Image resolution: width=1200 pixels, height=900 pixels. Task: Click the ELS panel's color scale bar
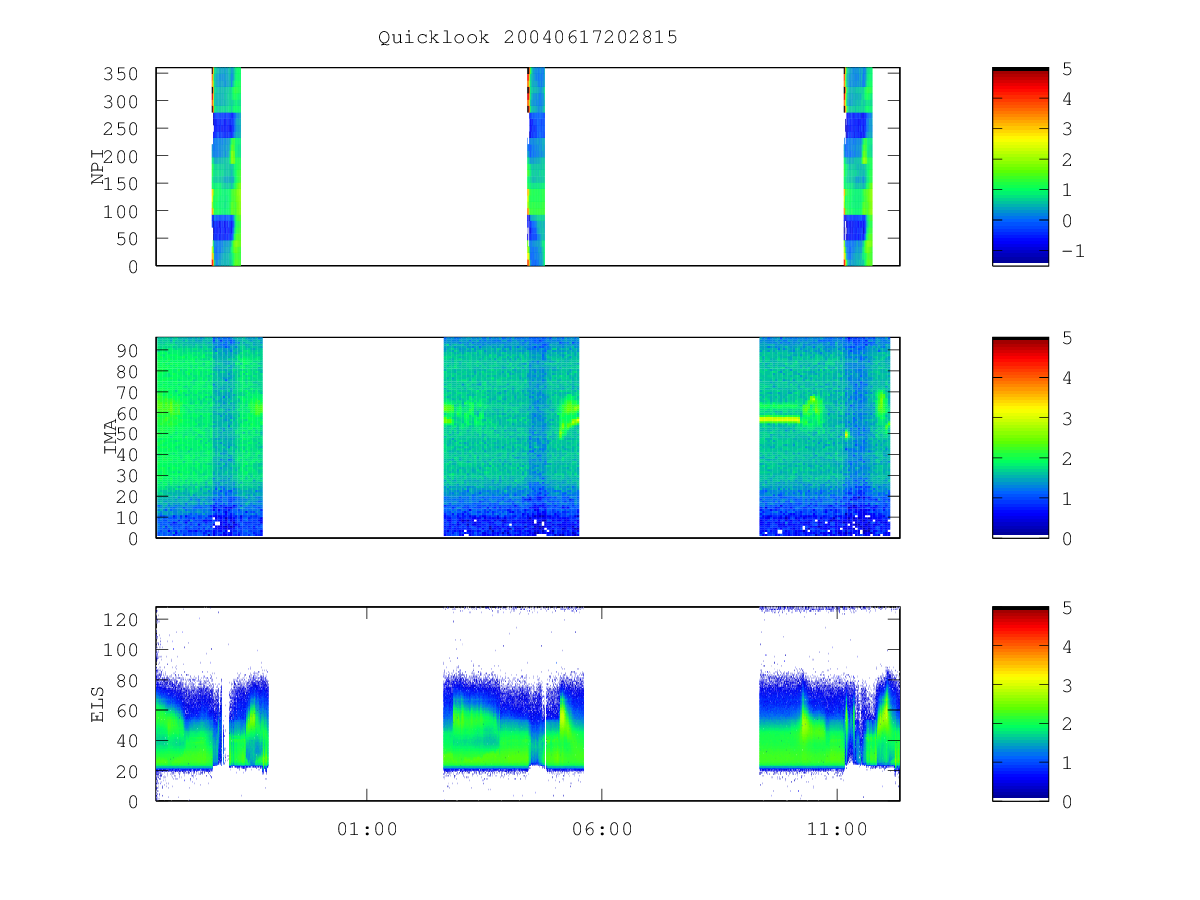pyautogui.click(x=1020, y=703)
